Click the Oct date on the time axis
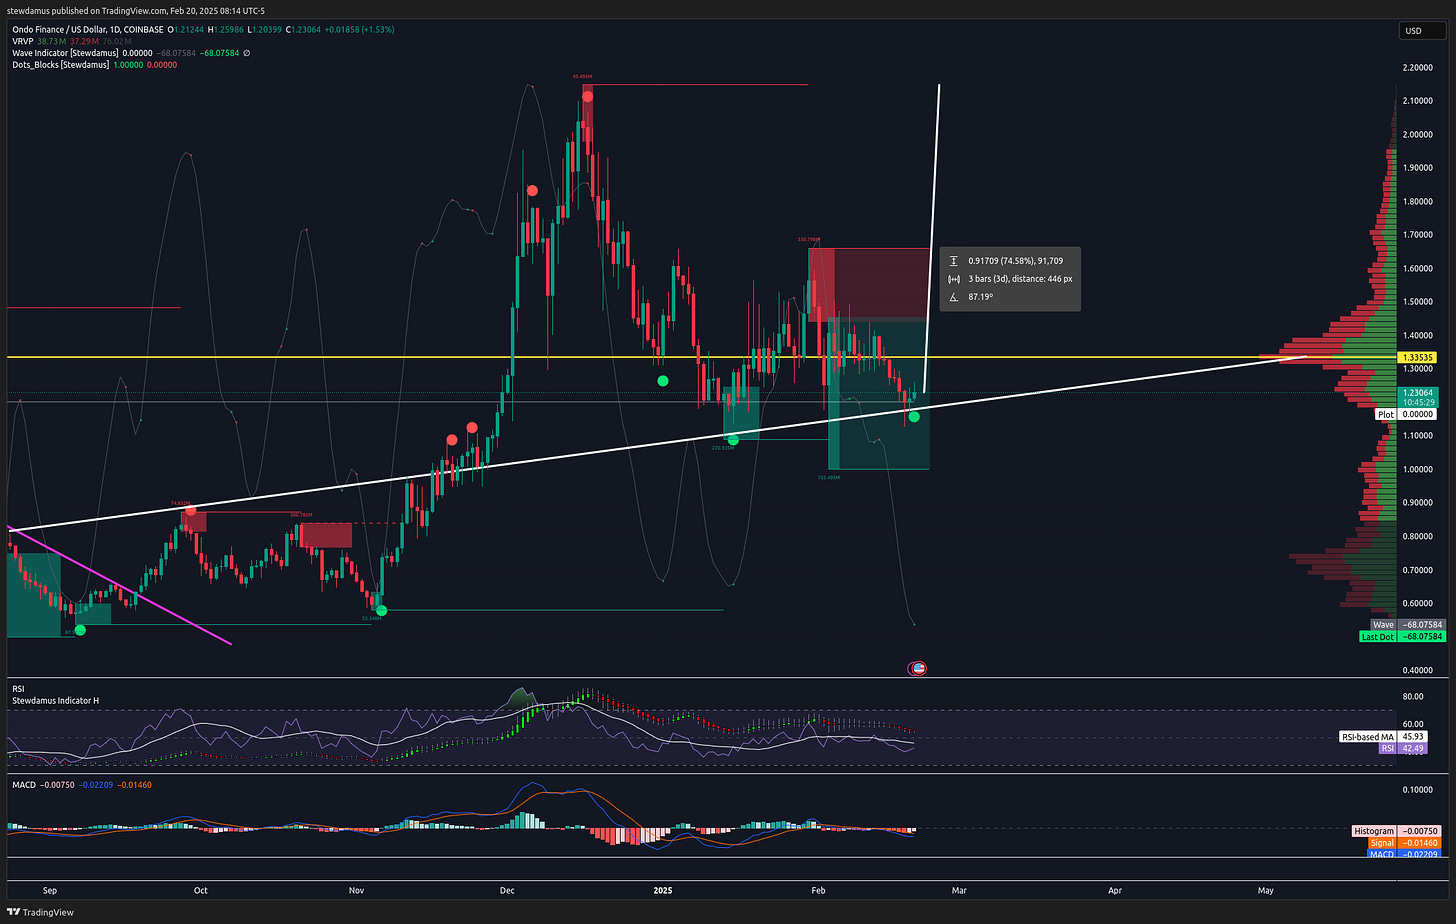 (x=201, y=889)
